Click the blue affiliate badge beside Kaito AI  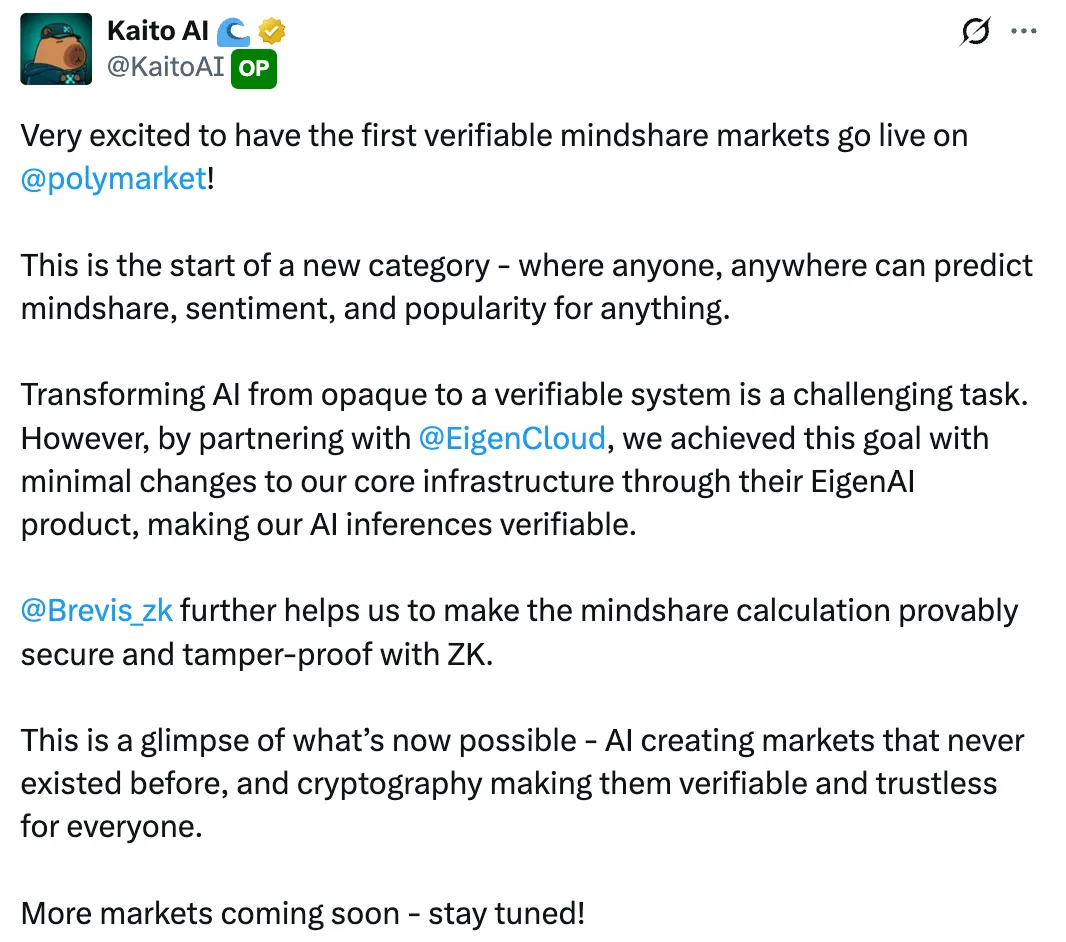tap(234, 31)
